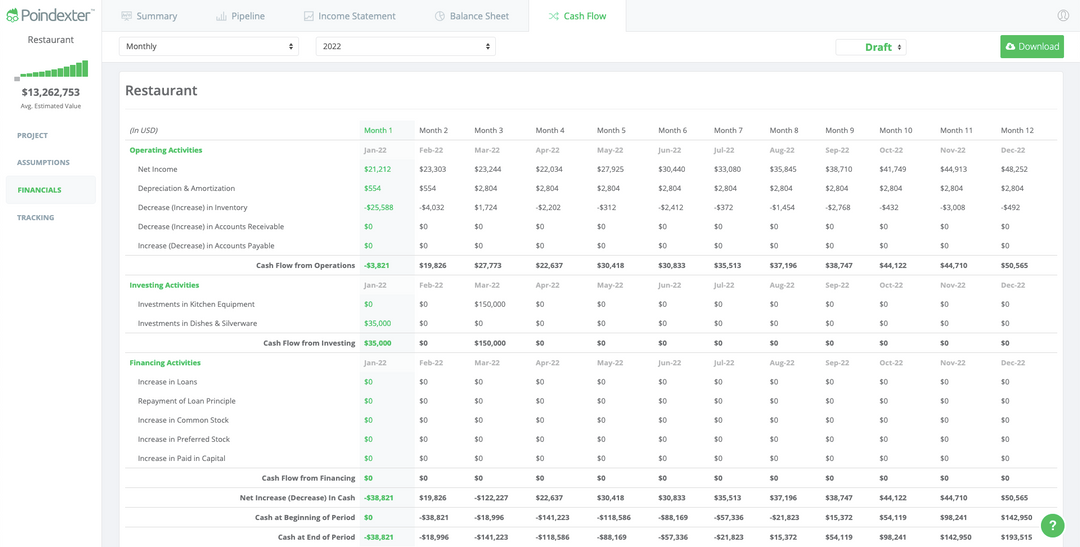Open the Monthly period dropdown
The width and height of the screenshot is (1080, 547).
(x=208, y=47)
